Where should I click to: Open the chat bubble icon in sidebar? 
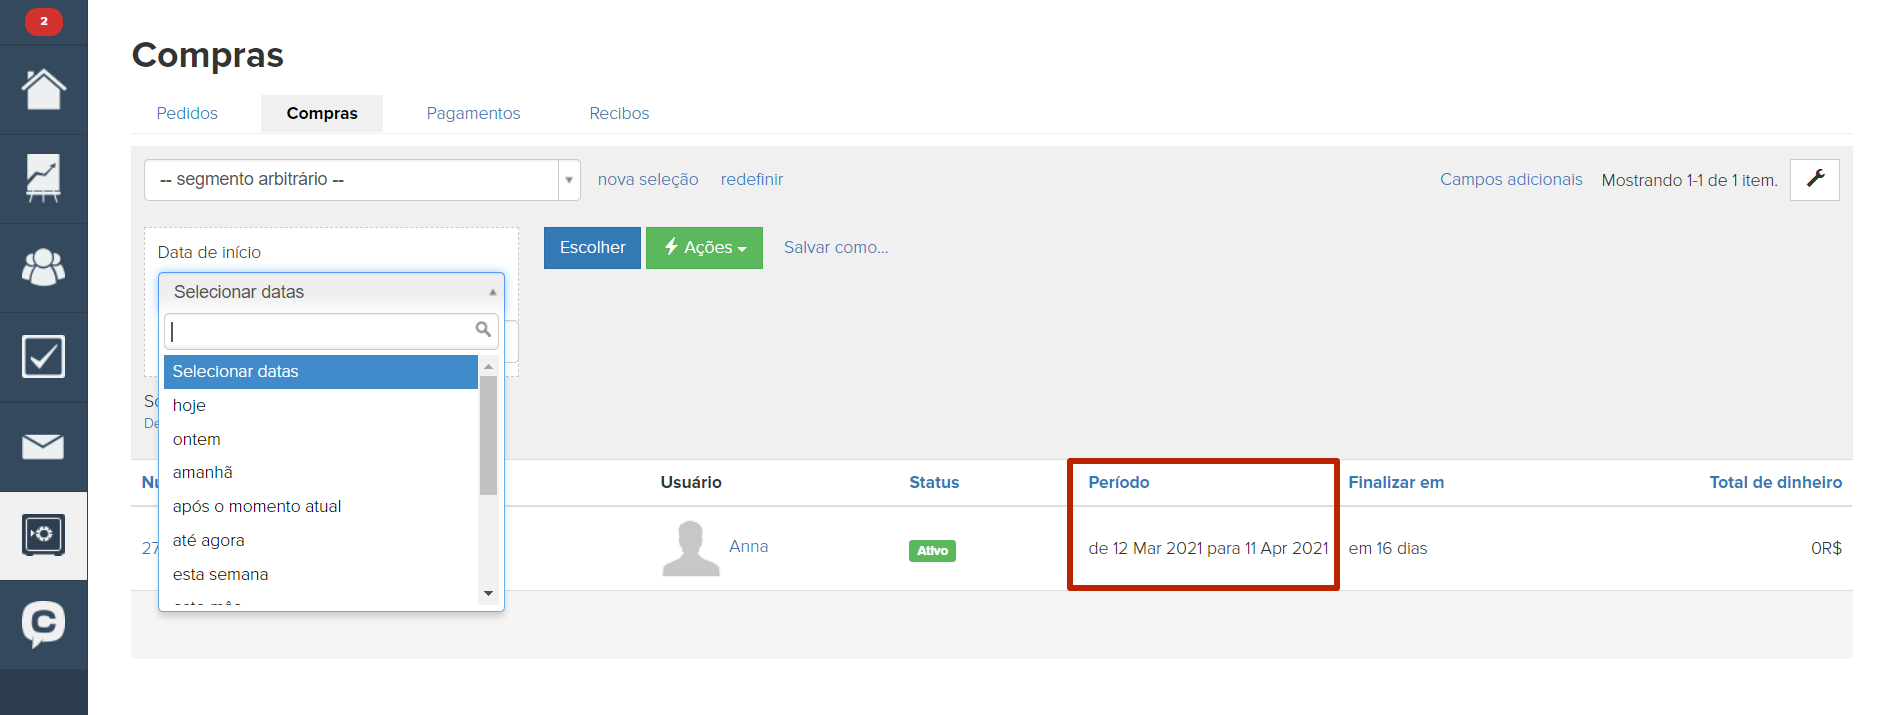[43, 624]
